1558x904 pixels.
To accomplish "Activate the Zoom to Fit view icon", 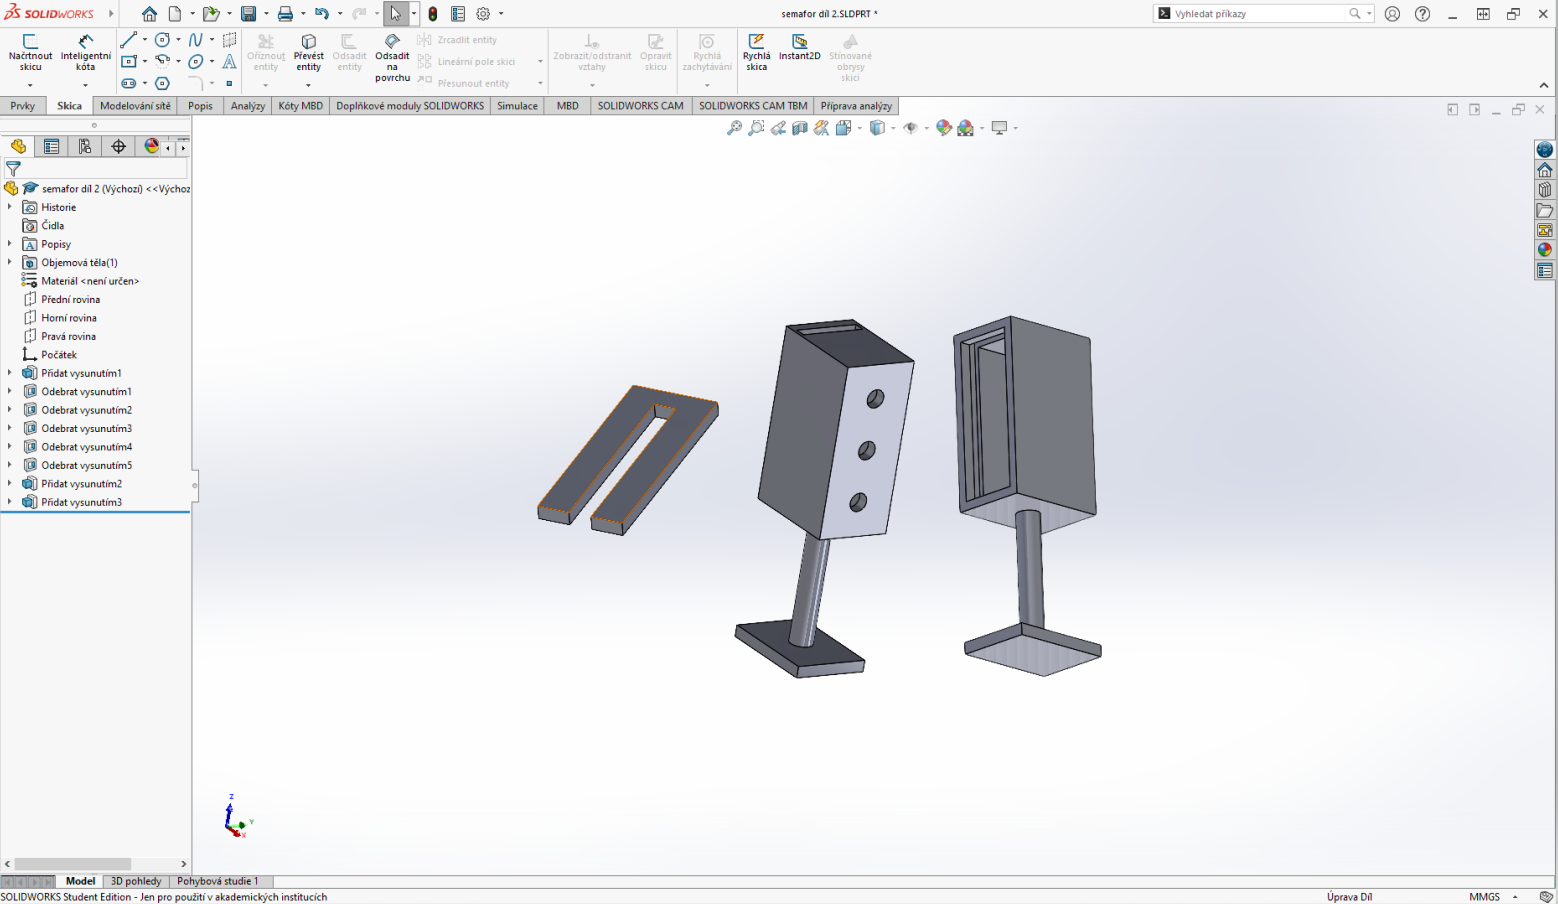I will (x=734, y=127).
